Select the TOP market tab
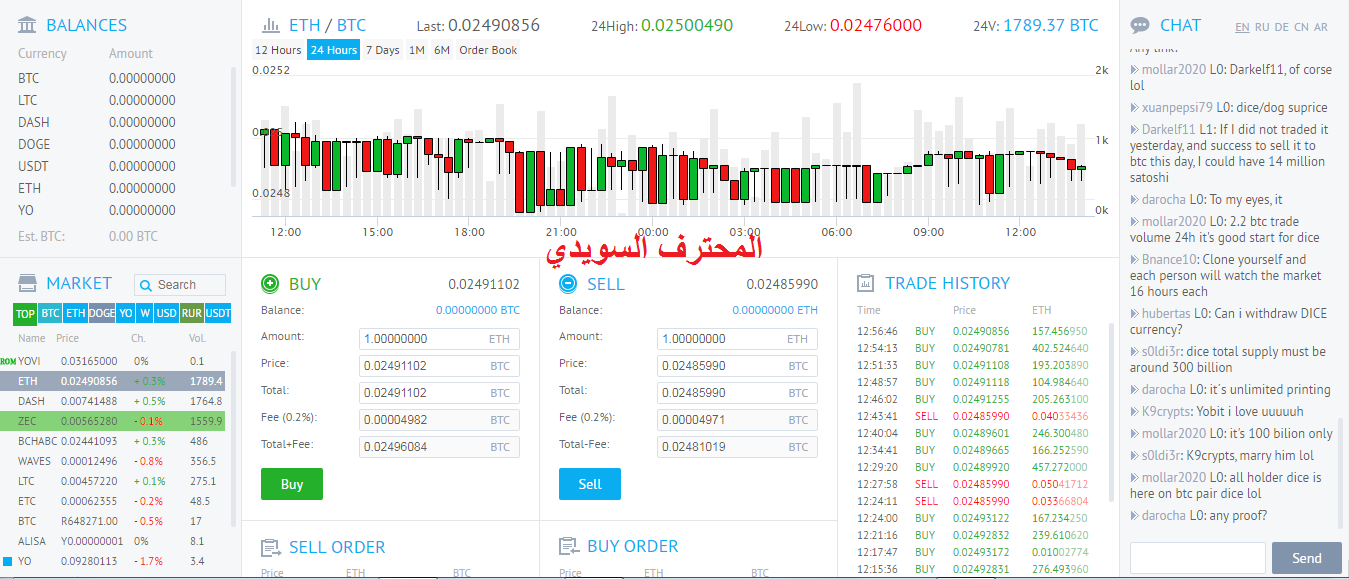The image size is (1349, 579). 25,314
